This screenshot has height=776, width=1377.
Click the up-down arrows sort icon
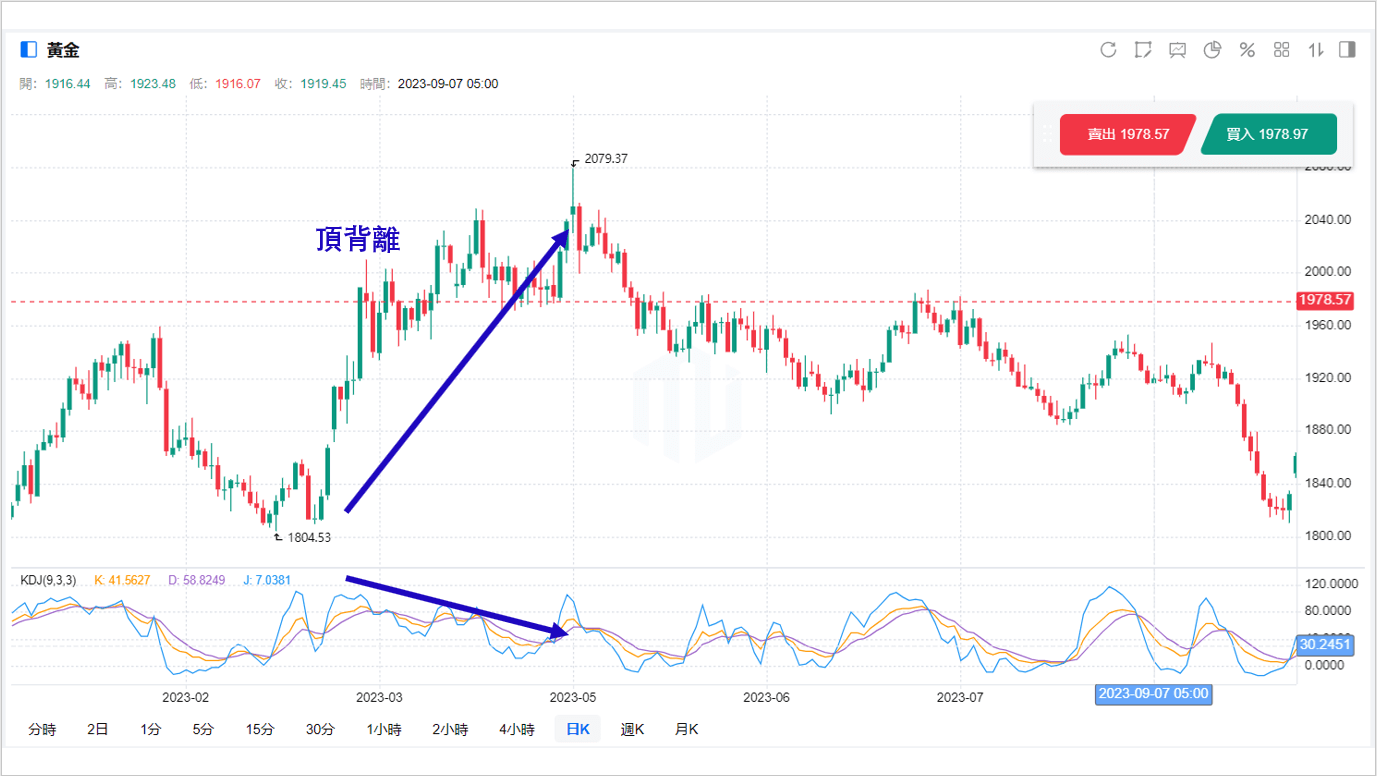coord(1316,50)
